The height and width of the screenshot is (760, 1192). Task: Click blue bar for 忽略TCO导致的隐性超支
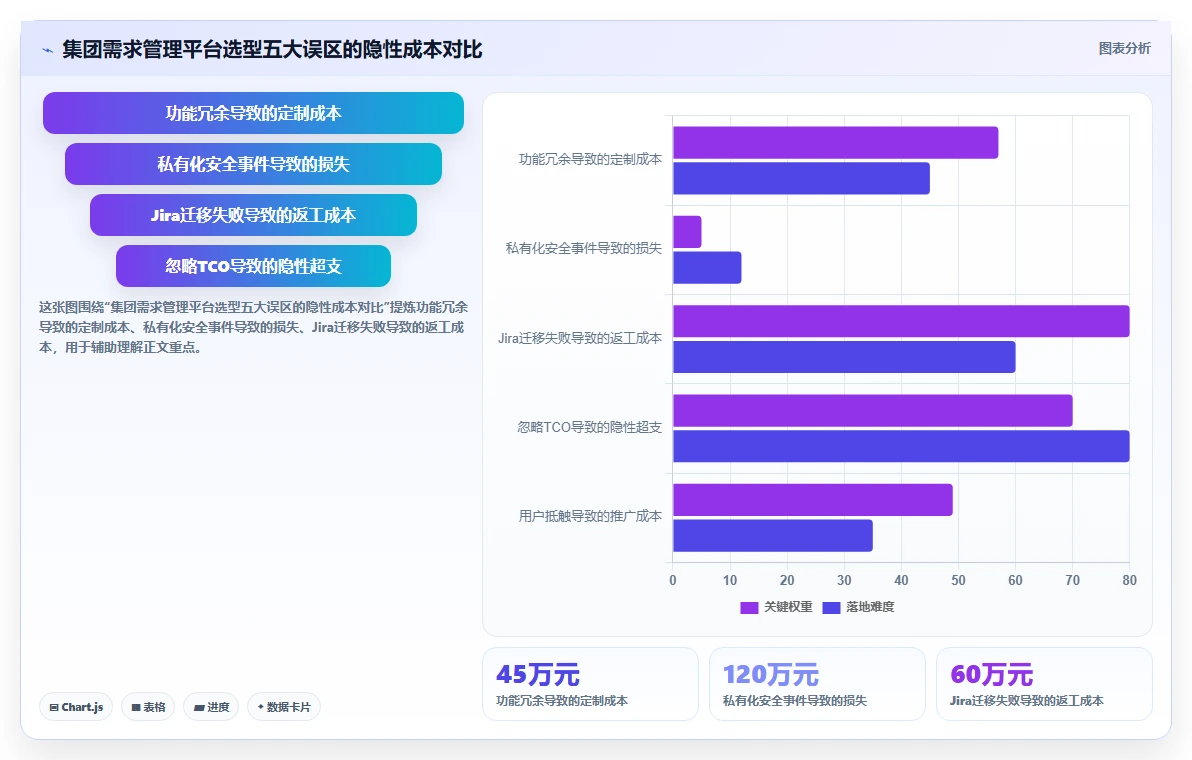pos(901,446)
